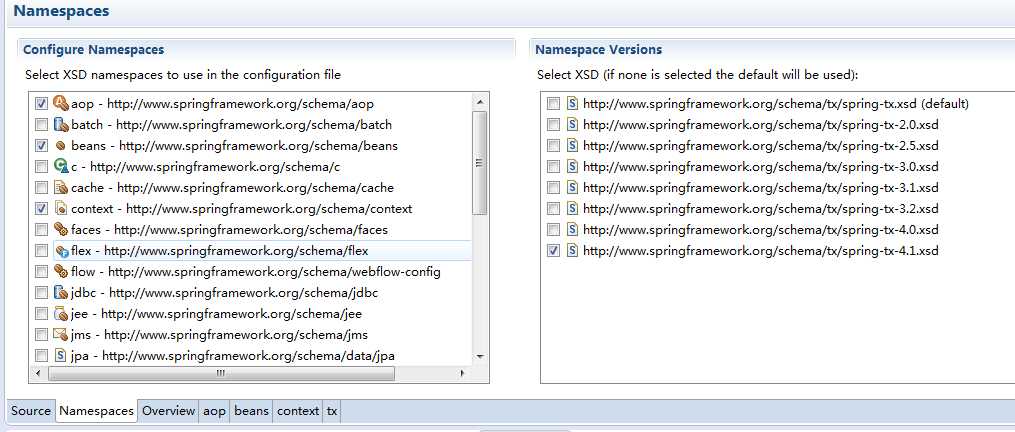Click namespace list vertical scrollbar thumb

pyautogui.click(x=480, y=162)
